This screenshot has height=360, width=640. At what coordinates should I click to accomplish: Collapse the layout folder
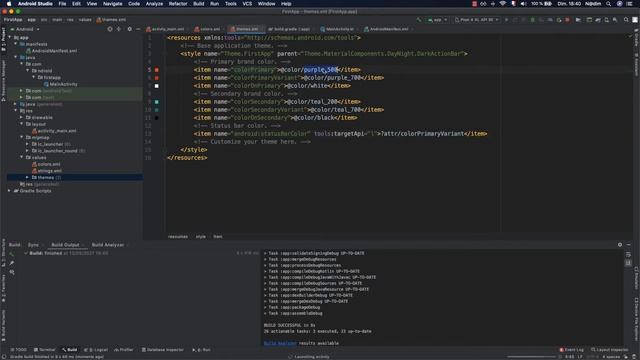(22, 124)
